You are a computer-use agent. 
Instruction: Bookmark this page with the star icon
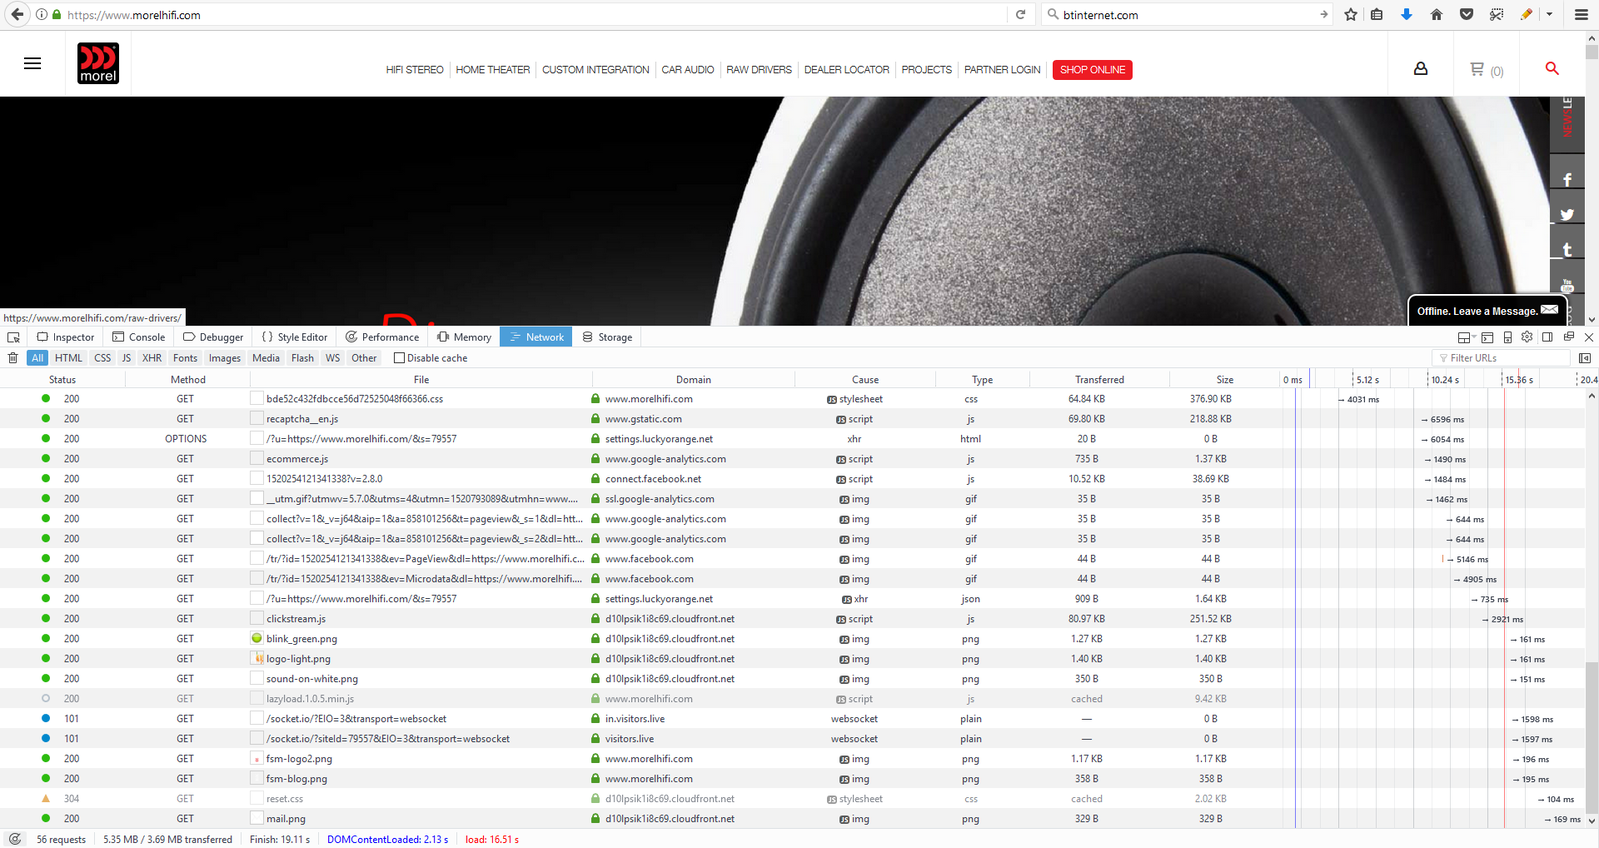click(x=1351, y=15)
